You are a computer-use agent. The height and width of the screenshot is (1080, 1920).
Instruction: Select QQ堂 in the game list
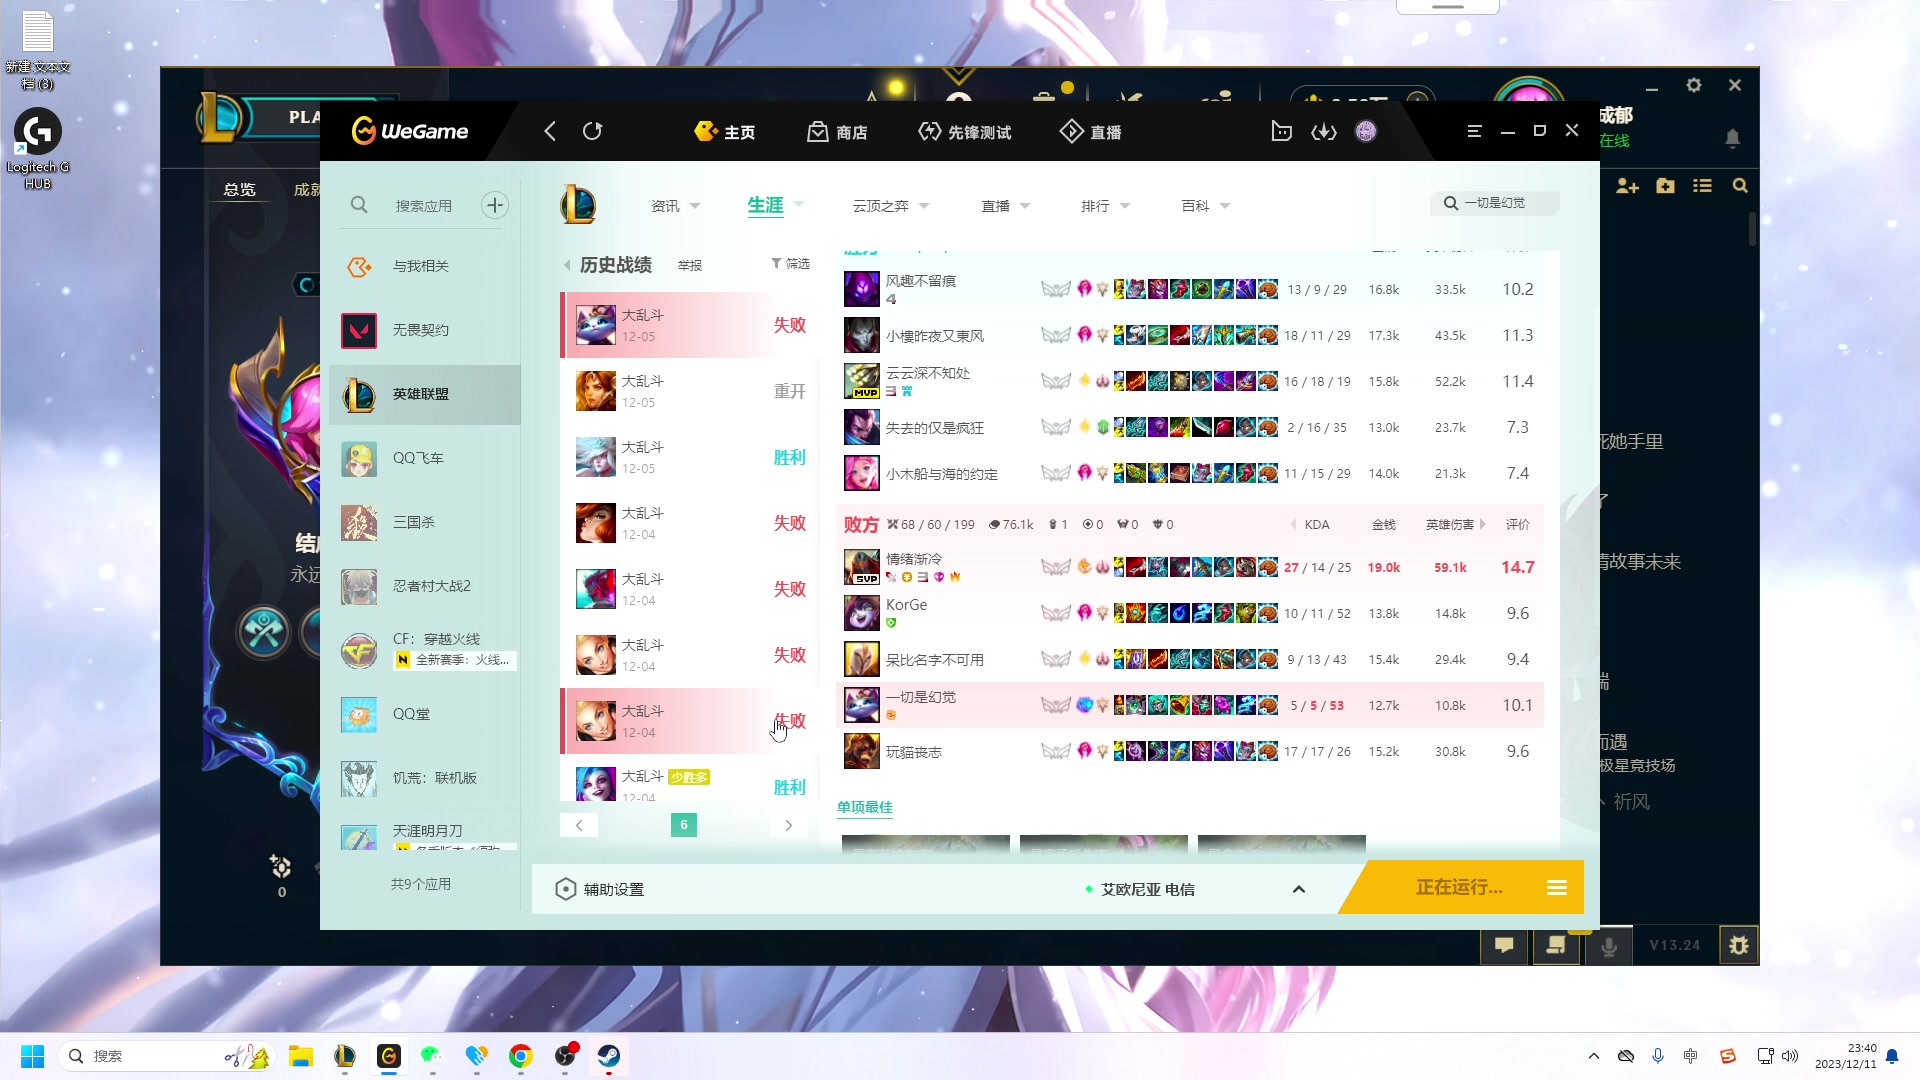click(x=425, y=714)
